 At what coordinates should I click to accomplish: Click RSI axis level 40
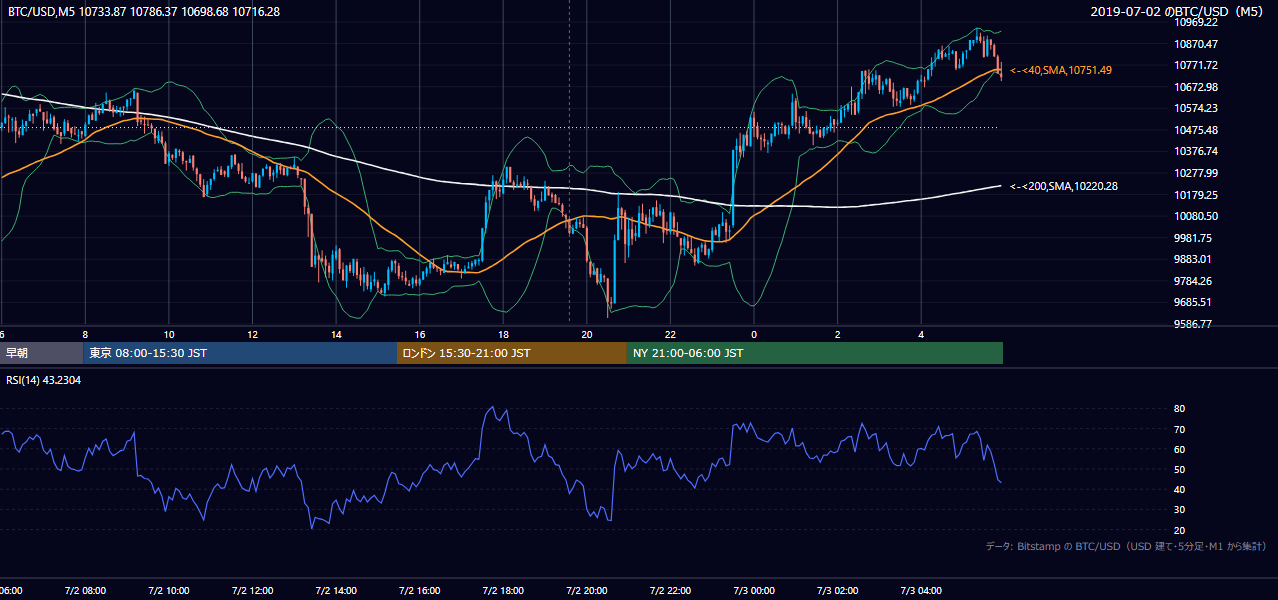pyautogui.click(x=1179, y=489)
